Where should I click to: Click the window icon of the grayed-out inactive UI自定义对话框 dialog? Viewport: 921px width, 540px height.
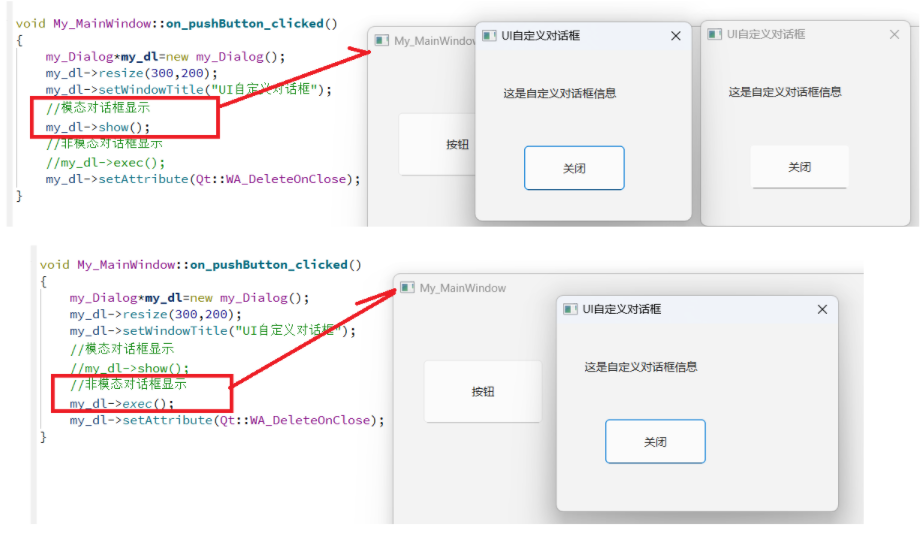(x=714, y=34)
